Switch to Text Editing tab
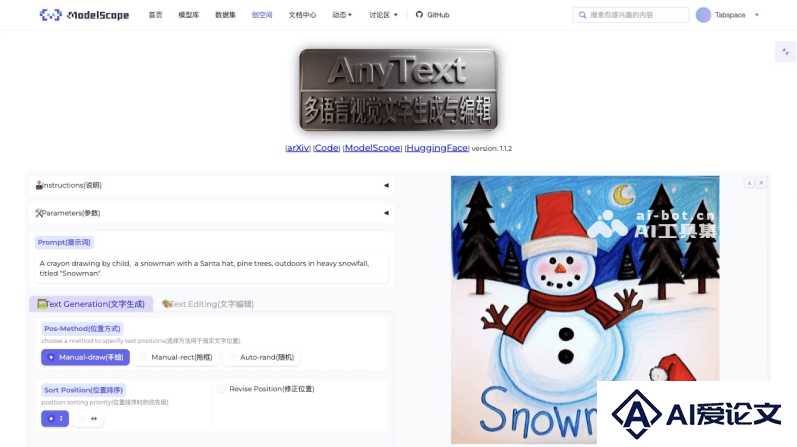 pos(208,304)
